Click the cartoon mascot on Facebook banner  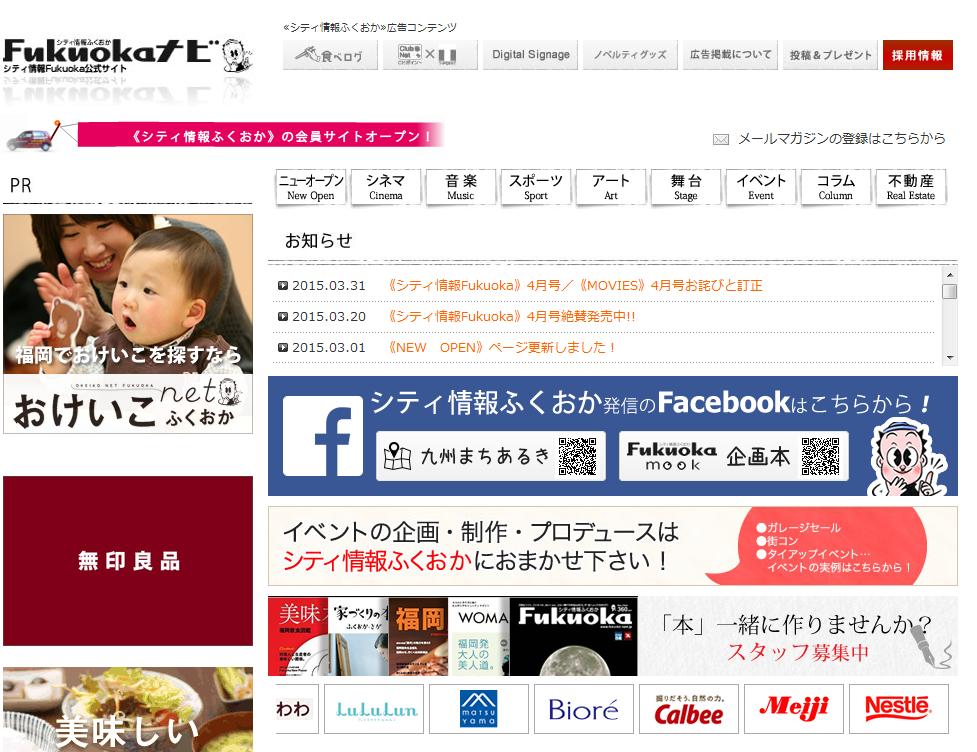tap(908, 458)
